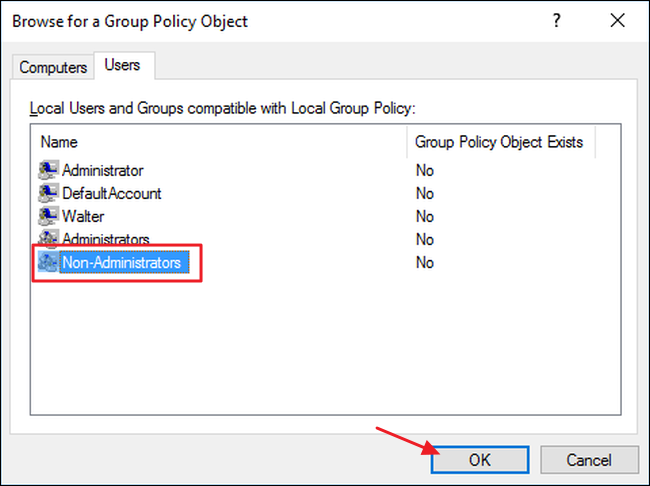The width and height of the screenshot is (650, 486).
Task: Select DefaultAccount in the users list
Action: tap(112, 193)
